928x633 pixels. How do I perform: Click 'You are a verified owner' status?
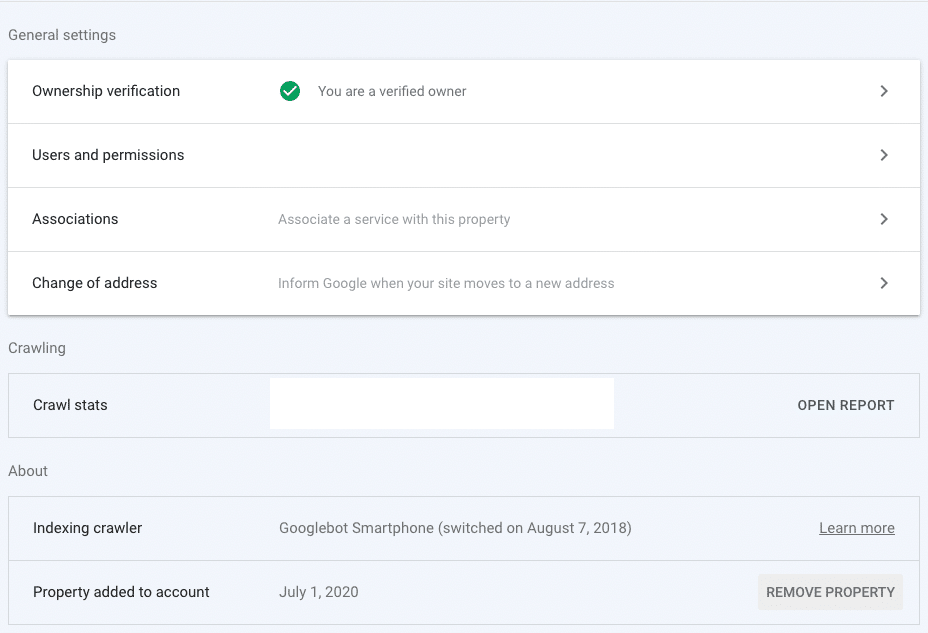click(392, 91)
